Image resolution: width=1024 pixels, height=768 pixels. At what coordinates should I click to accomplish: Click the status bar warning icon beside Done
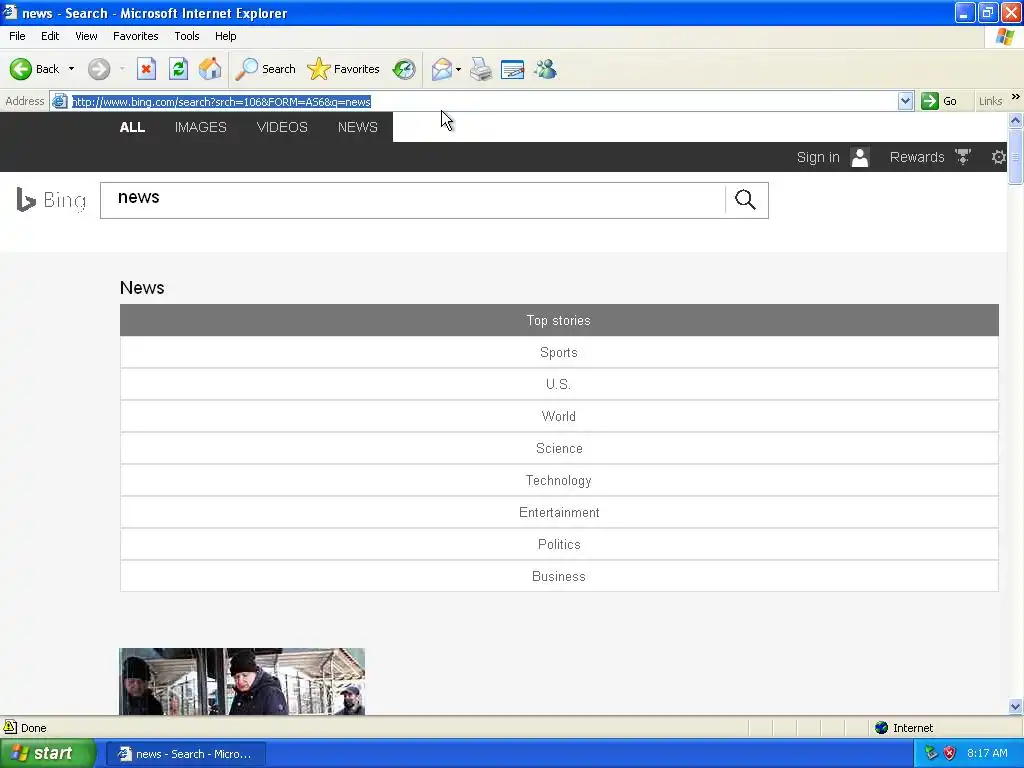[x=10, y=727]
